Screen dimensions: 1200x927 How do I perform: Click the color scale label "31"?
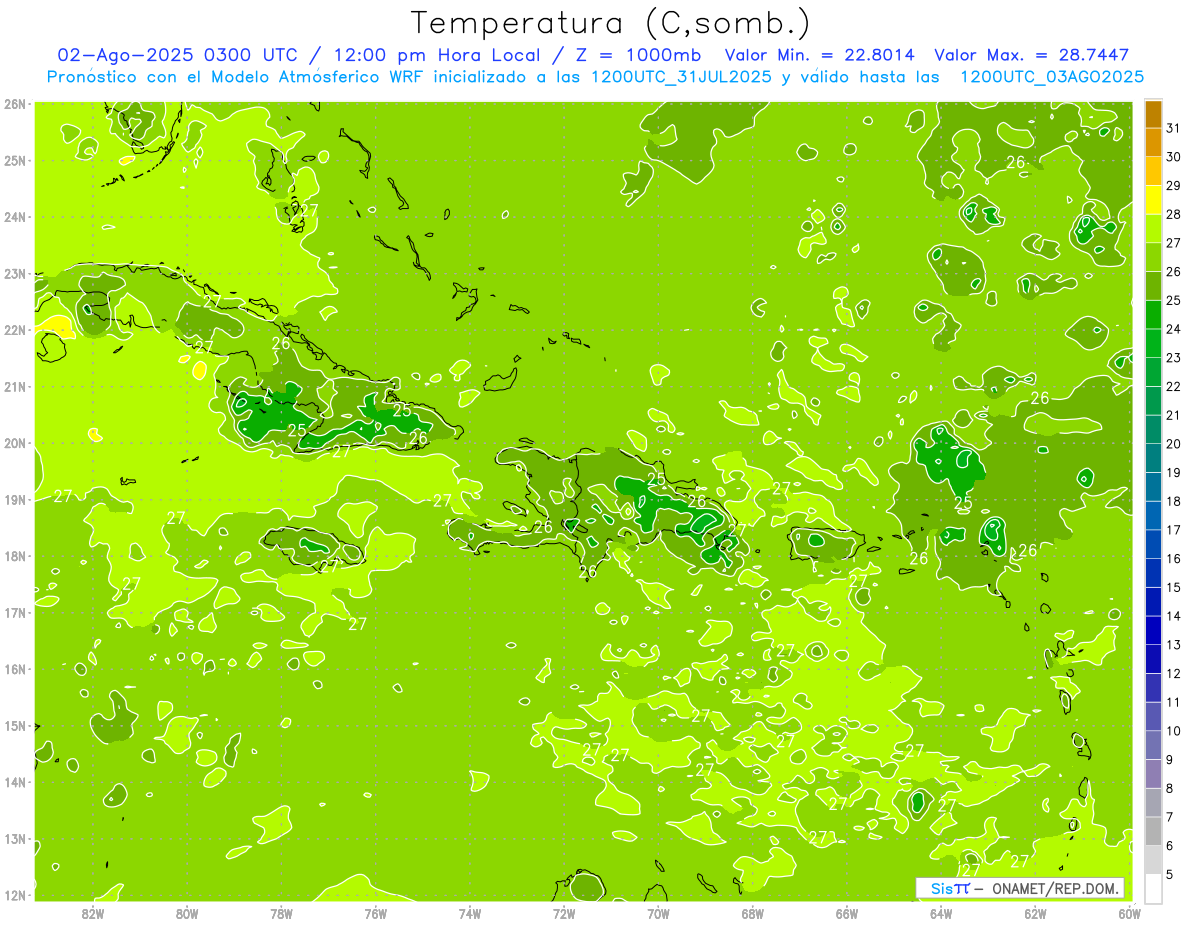click(1174, 128)
